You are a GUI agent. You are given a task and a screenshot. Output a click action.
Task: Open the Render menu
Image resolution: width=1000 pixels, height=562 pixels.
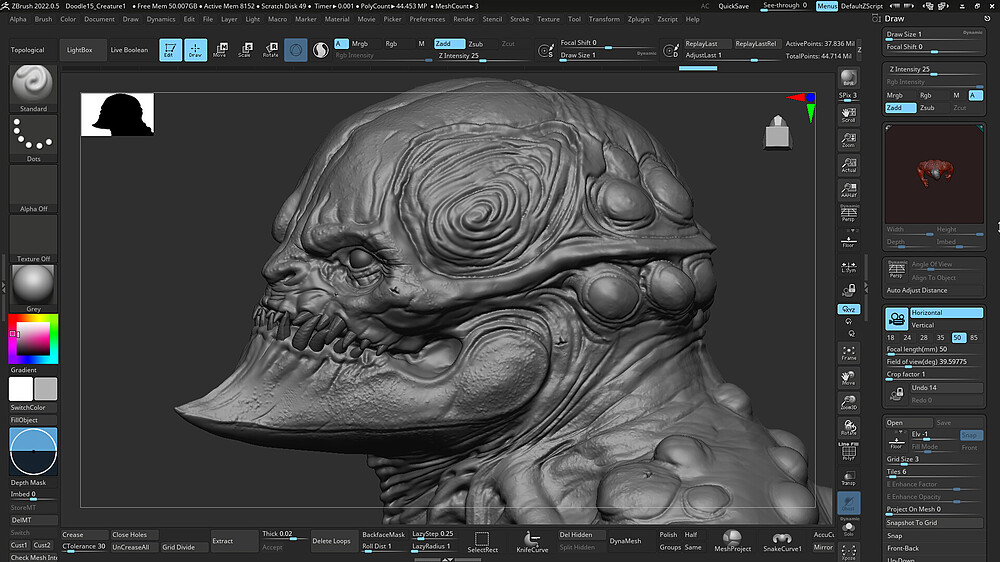coord(464,19)
